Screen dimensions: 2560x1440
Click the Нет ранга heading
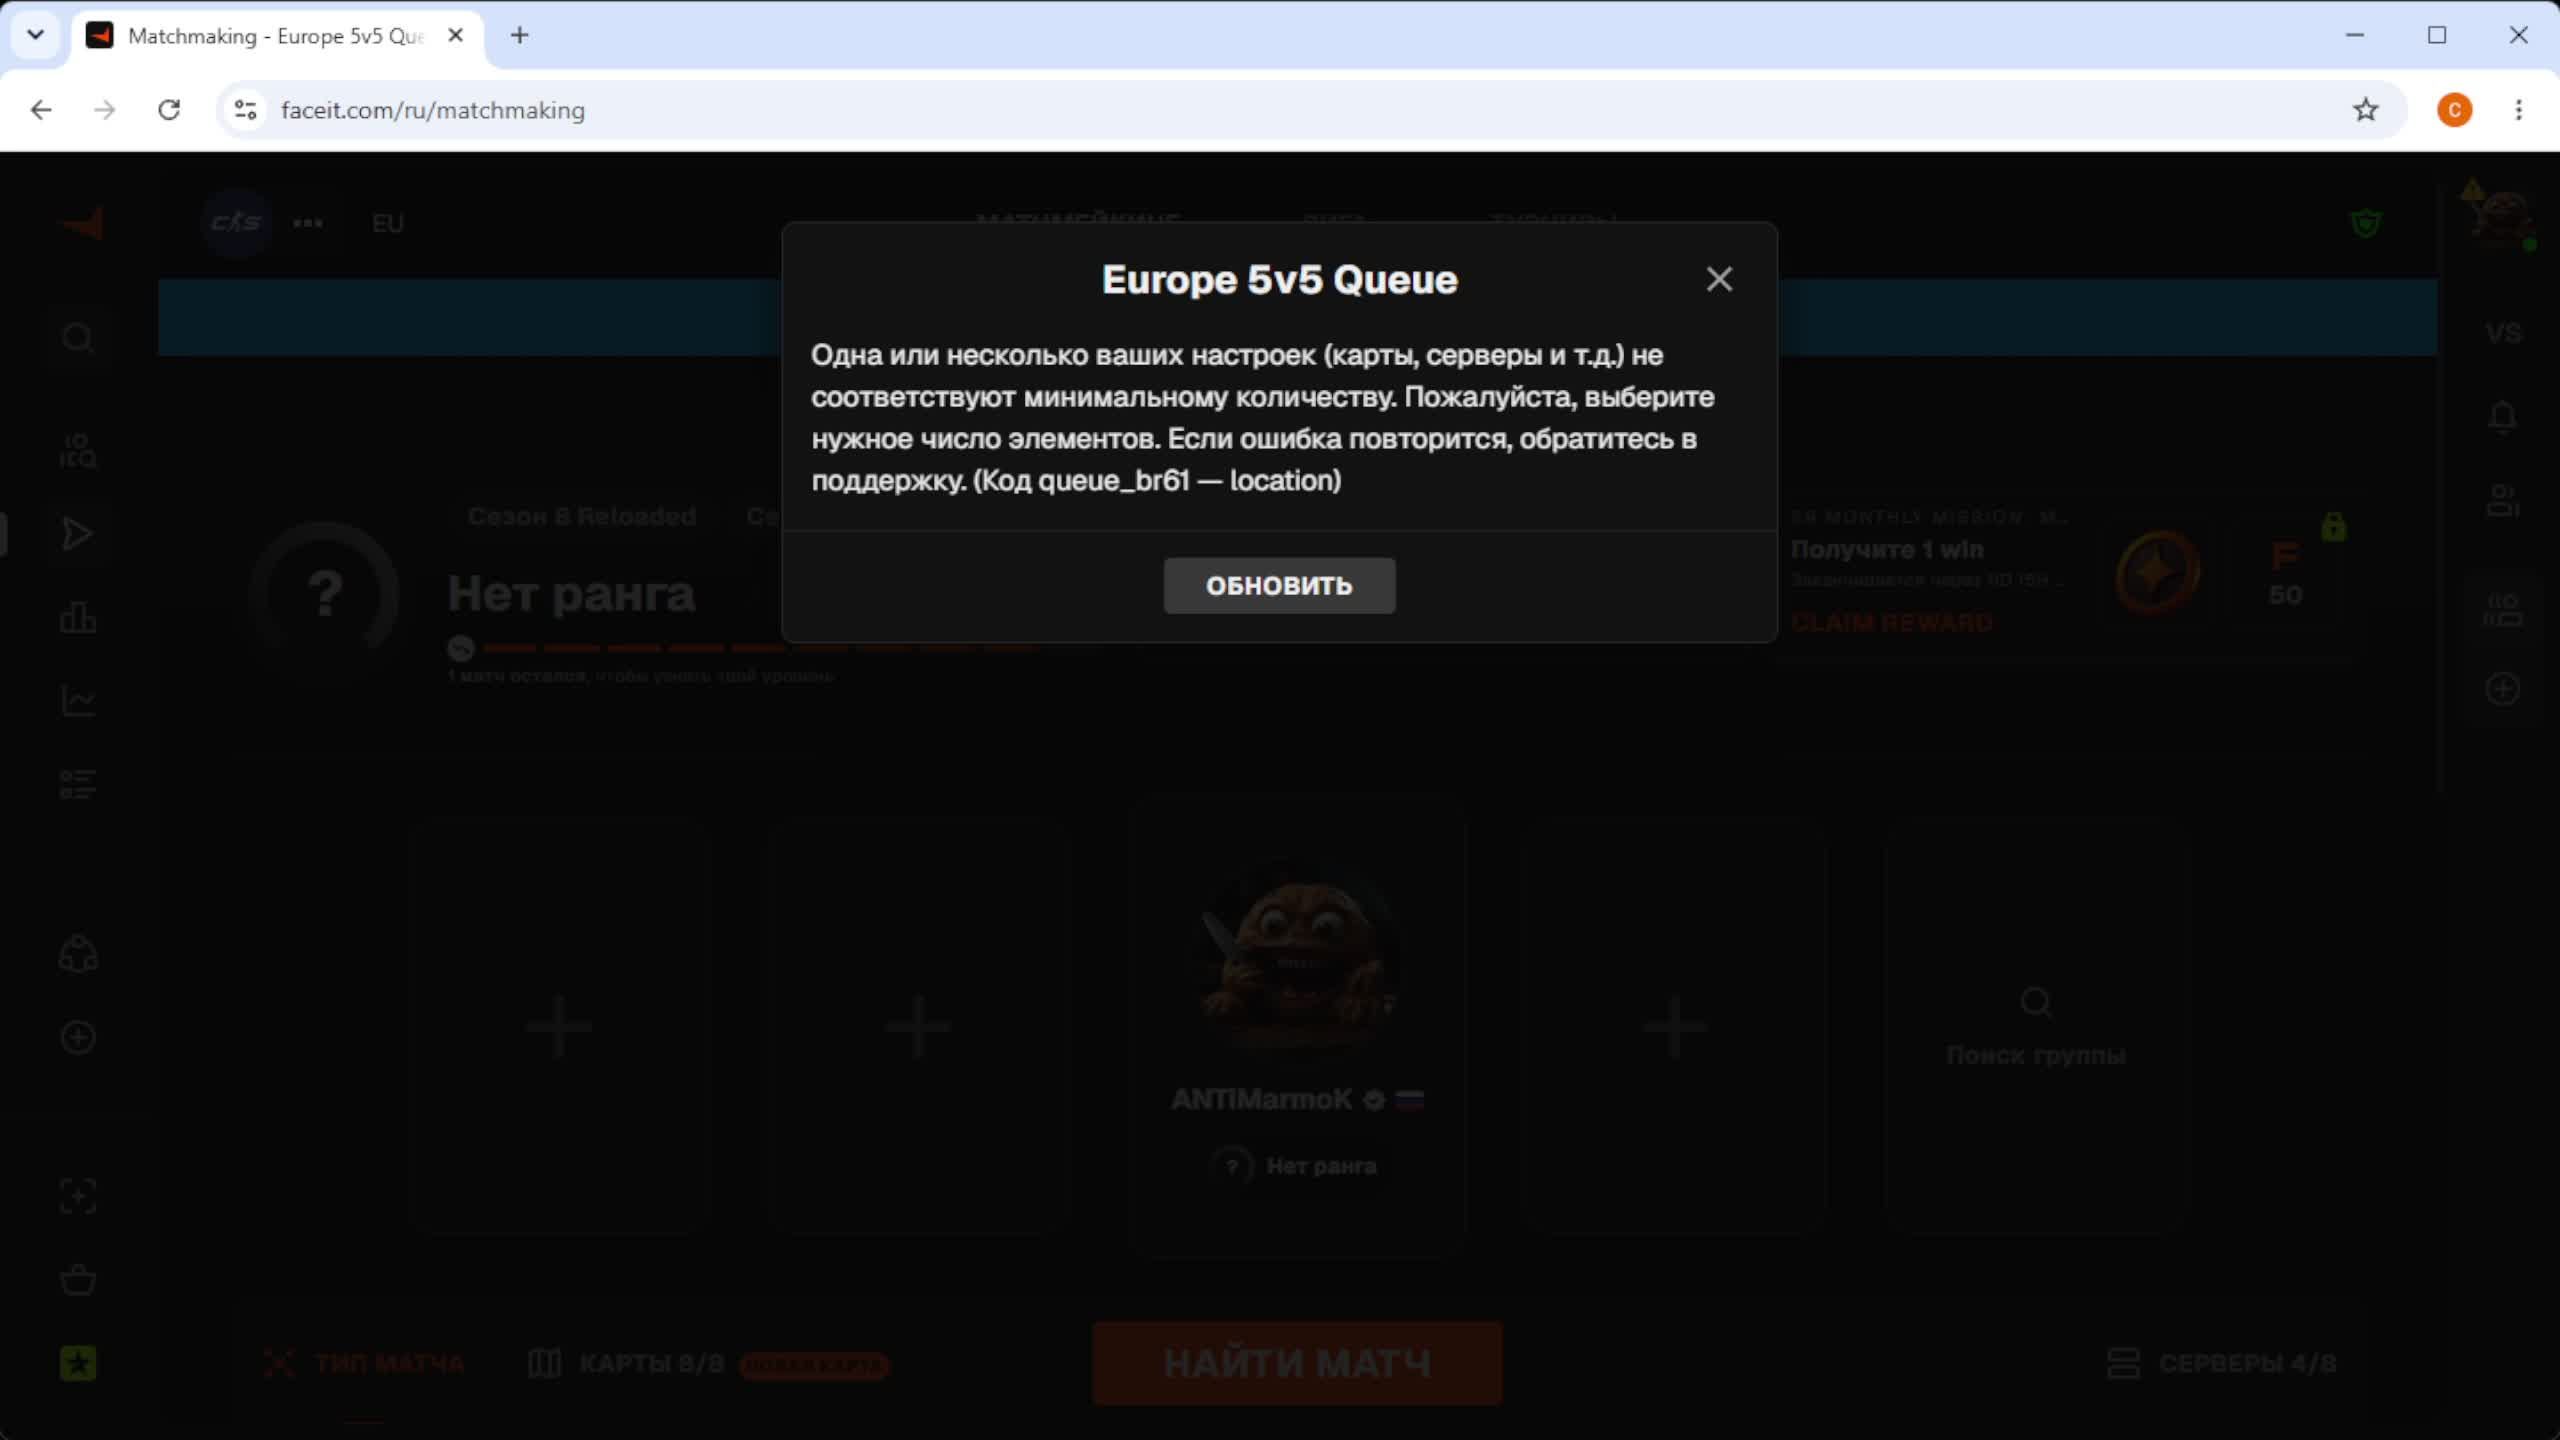tap(571, 594)
